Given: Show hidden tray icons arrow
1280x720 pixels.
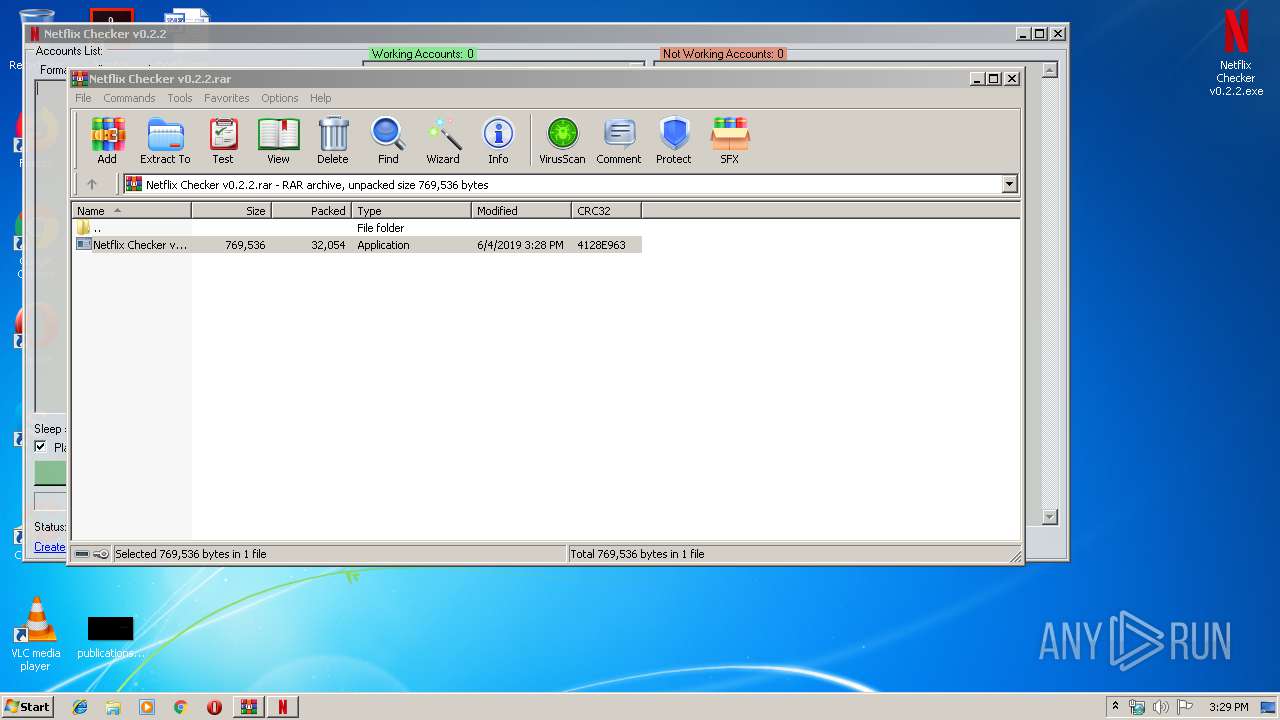Looking at the screenshot, I should [1115, 707].
